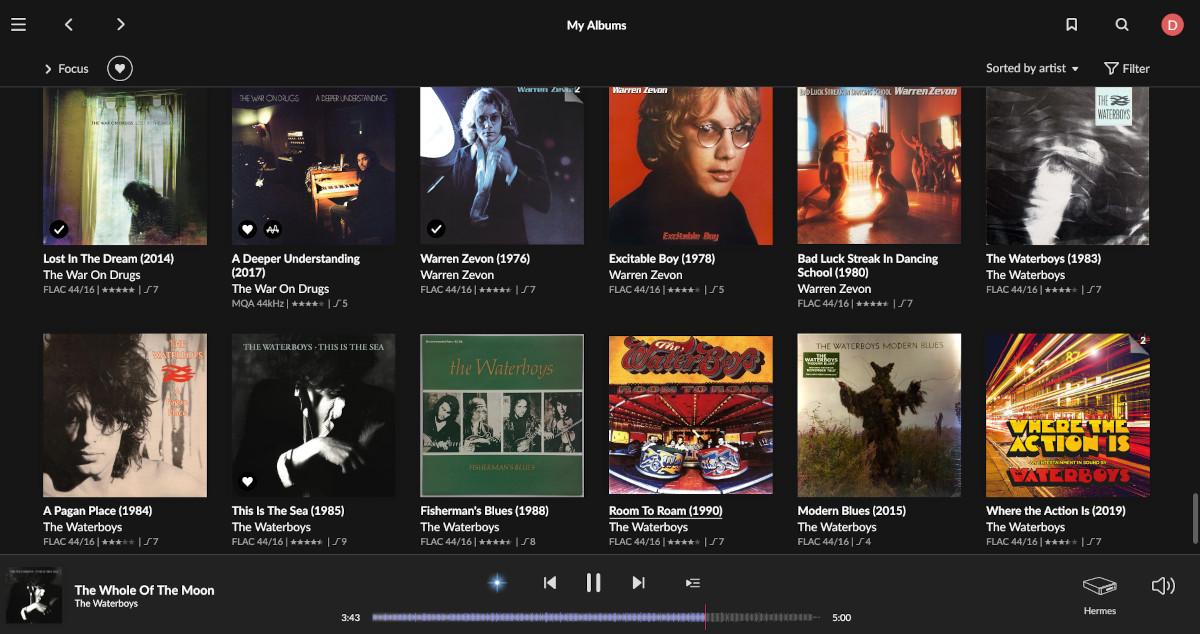Open the Sorted by artist dropdown
The height and width of the screenshot is (634, 1200).
pos(1032,68)
